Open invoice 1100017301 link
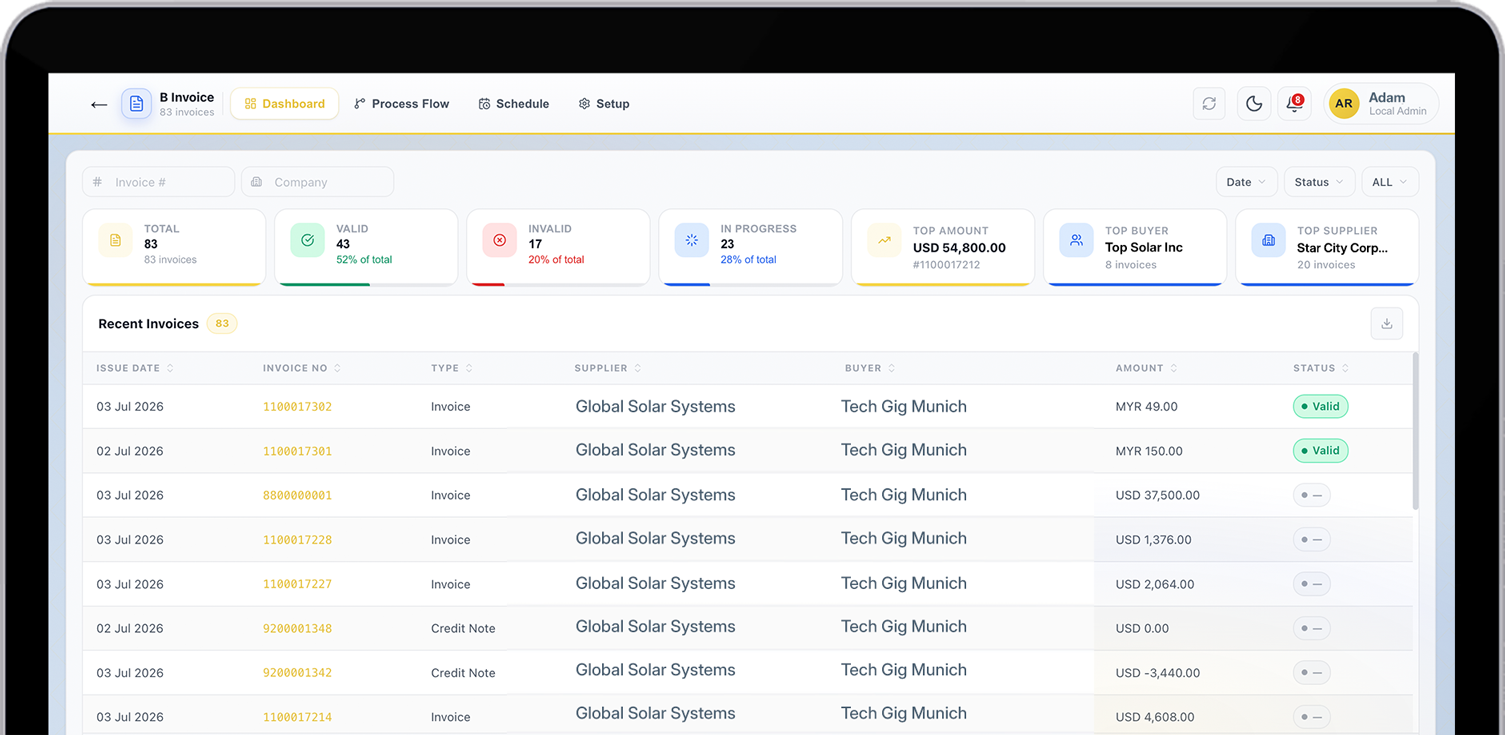Screen dimensions: 1505x735 (x=297, y=451)
